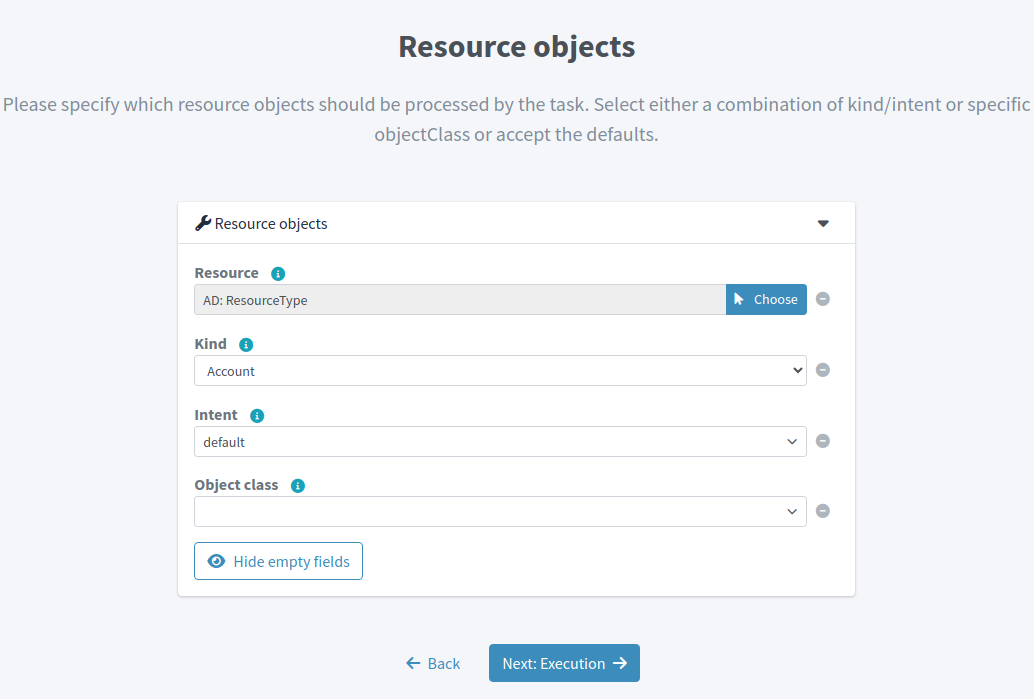Click the Resource objects panel header title
The width and height of the screenshot is (1034, 699).
click(271, 223)
